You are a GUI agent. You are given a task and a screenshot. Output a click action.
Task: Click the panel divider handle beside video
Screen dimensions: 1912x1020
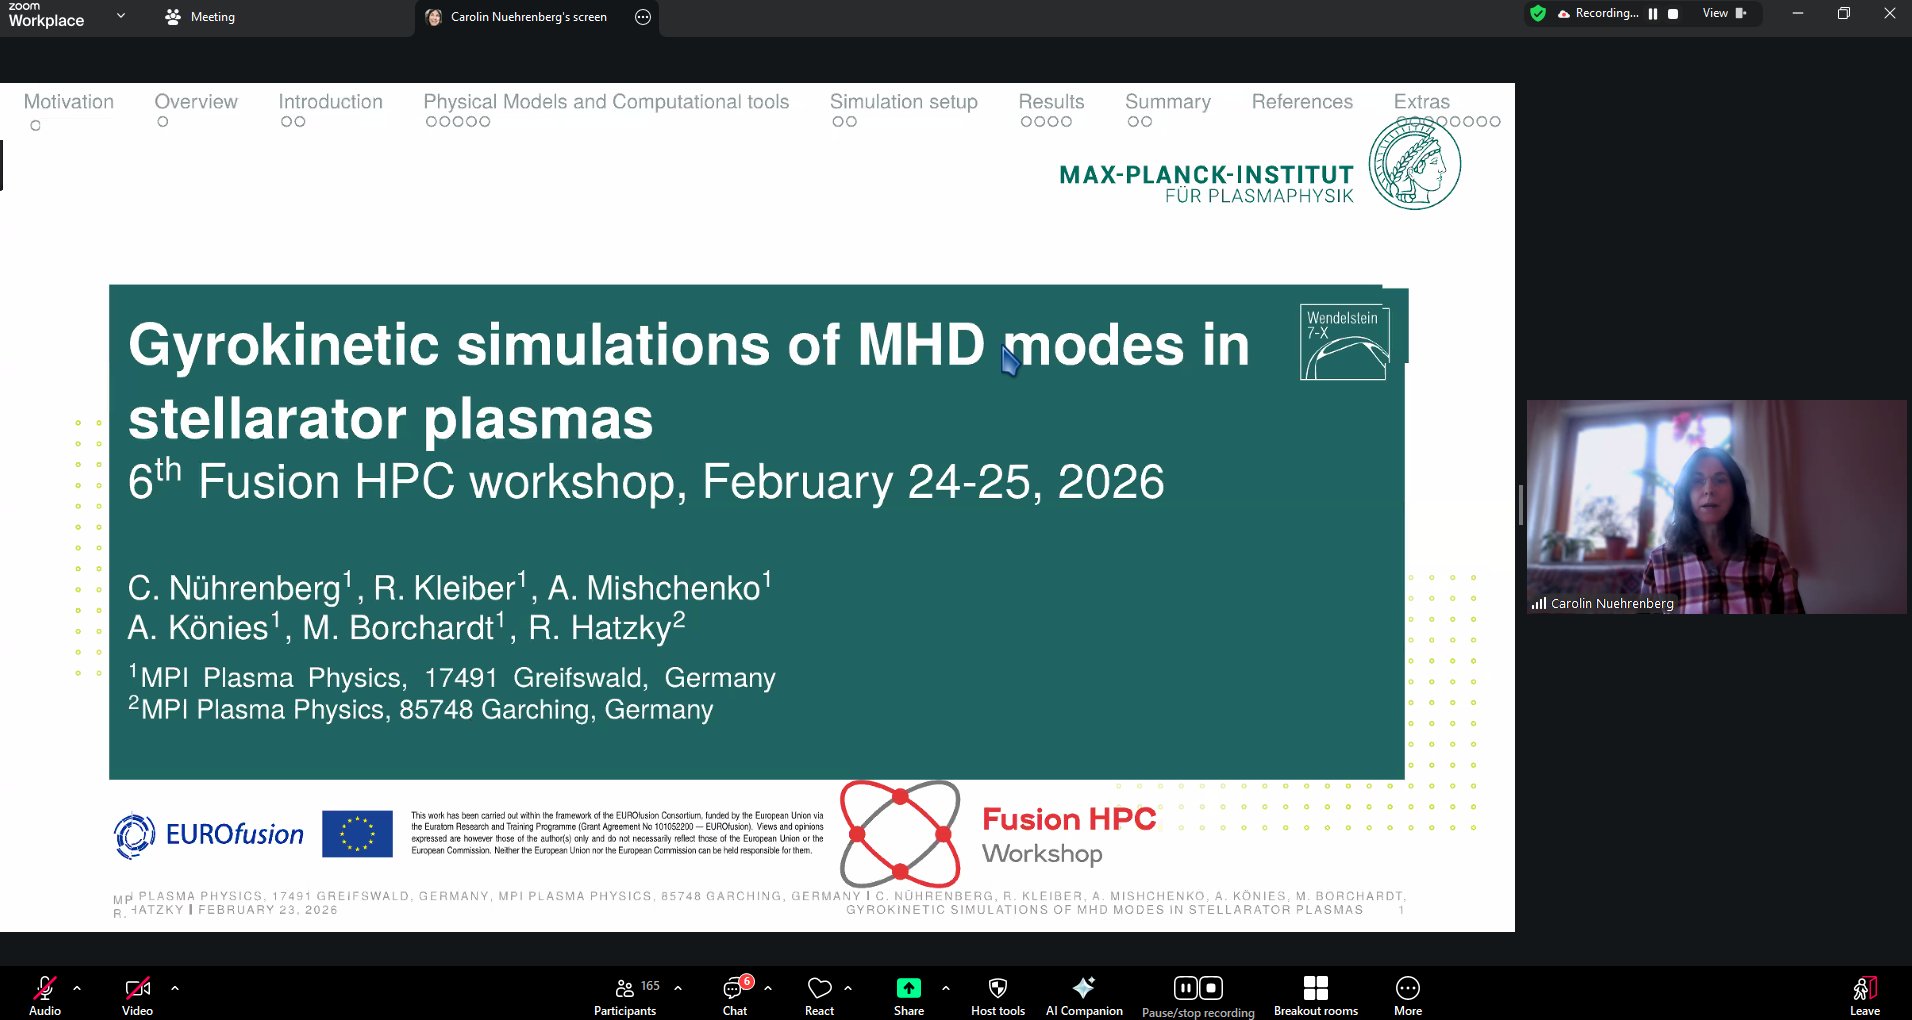[x=1520, y=505]
